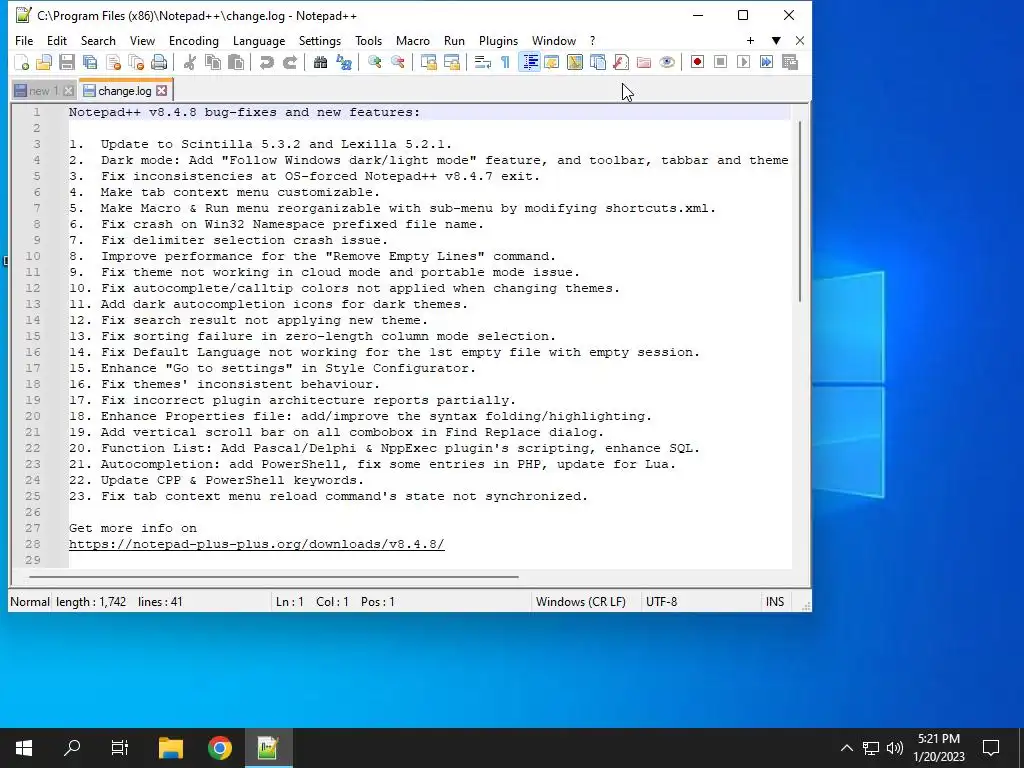Close the change.log tab via its X
The image size is (1024, 768).
[161, 91]
